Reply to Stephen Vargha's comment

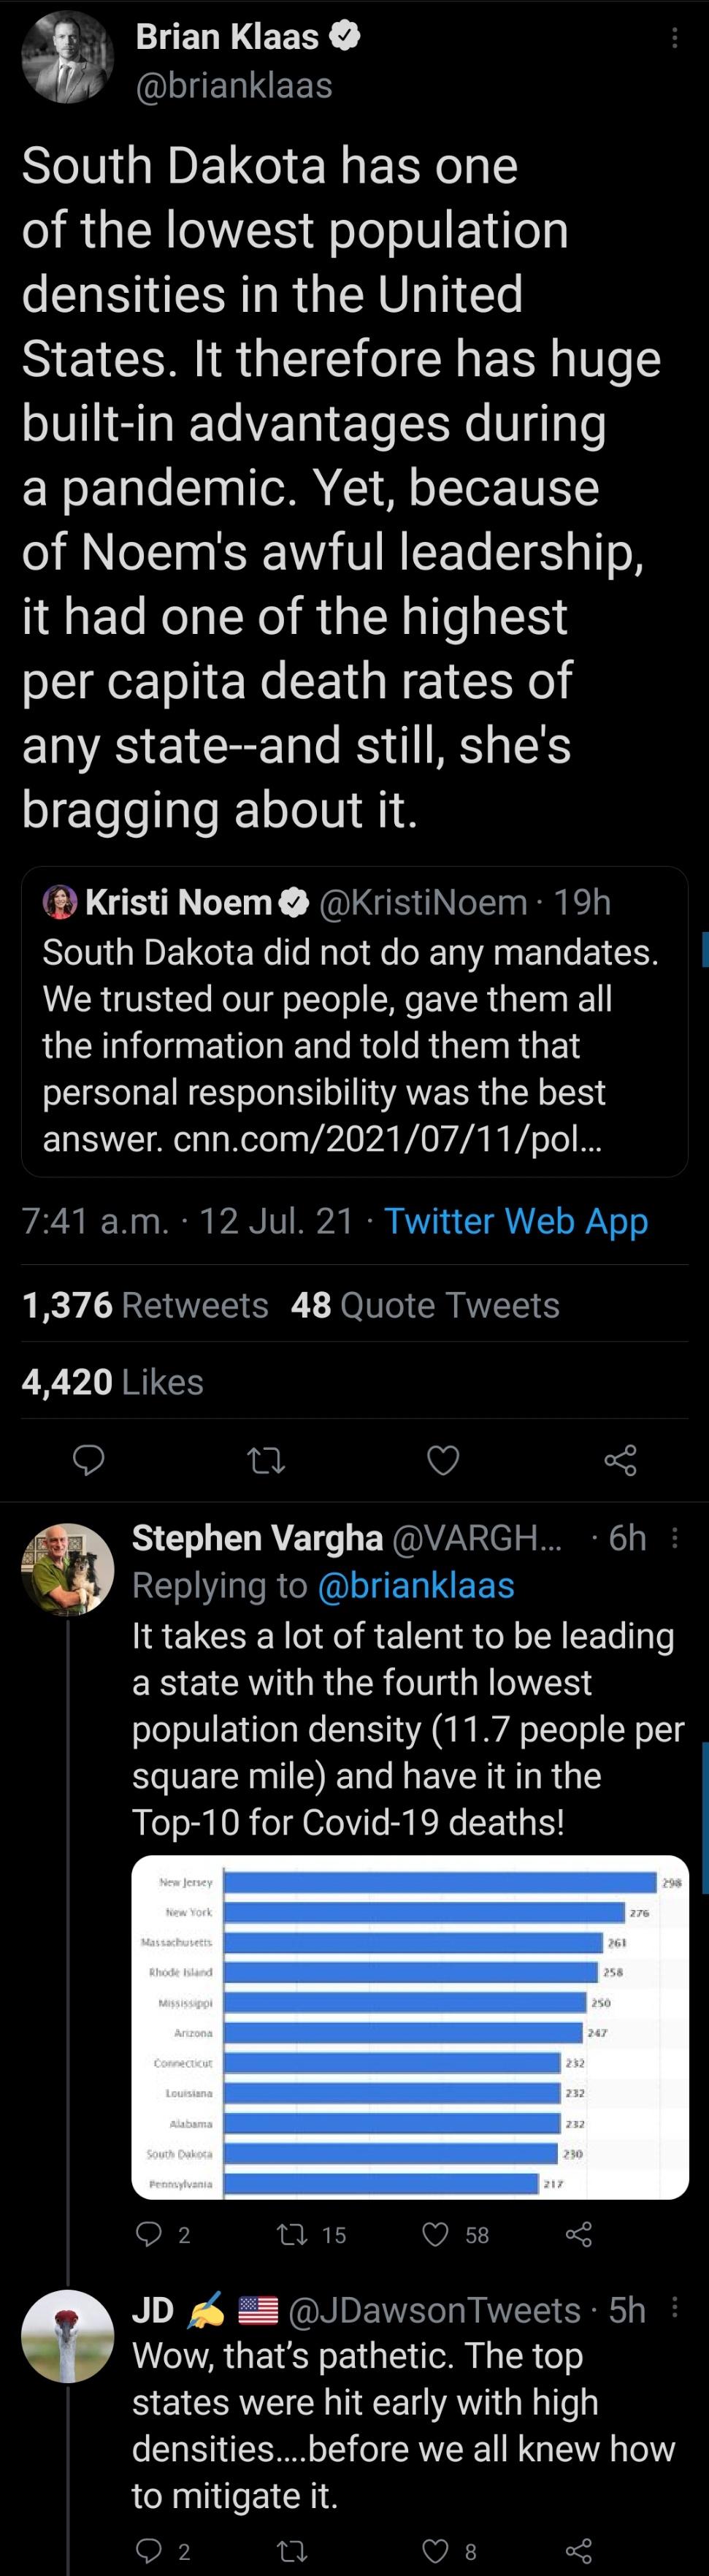point(149,2234)
